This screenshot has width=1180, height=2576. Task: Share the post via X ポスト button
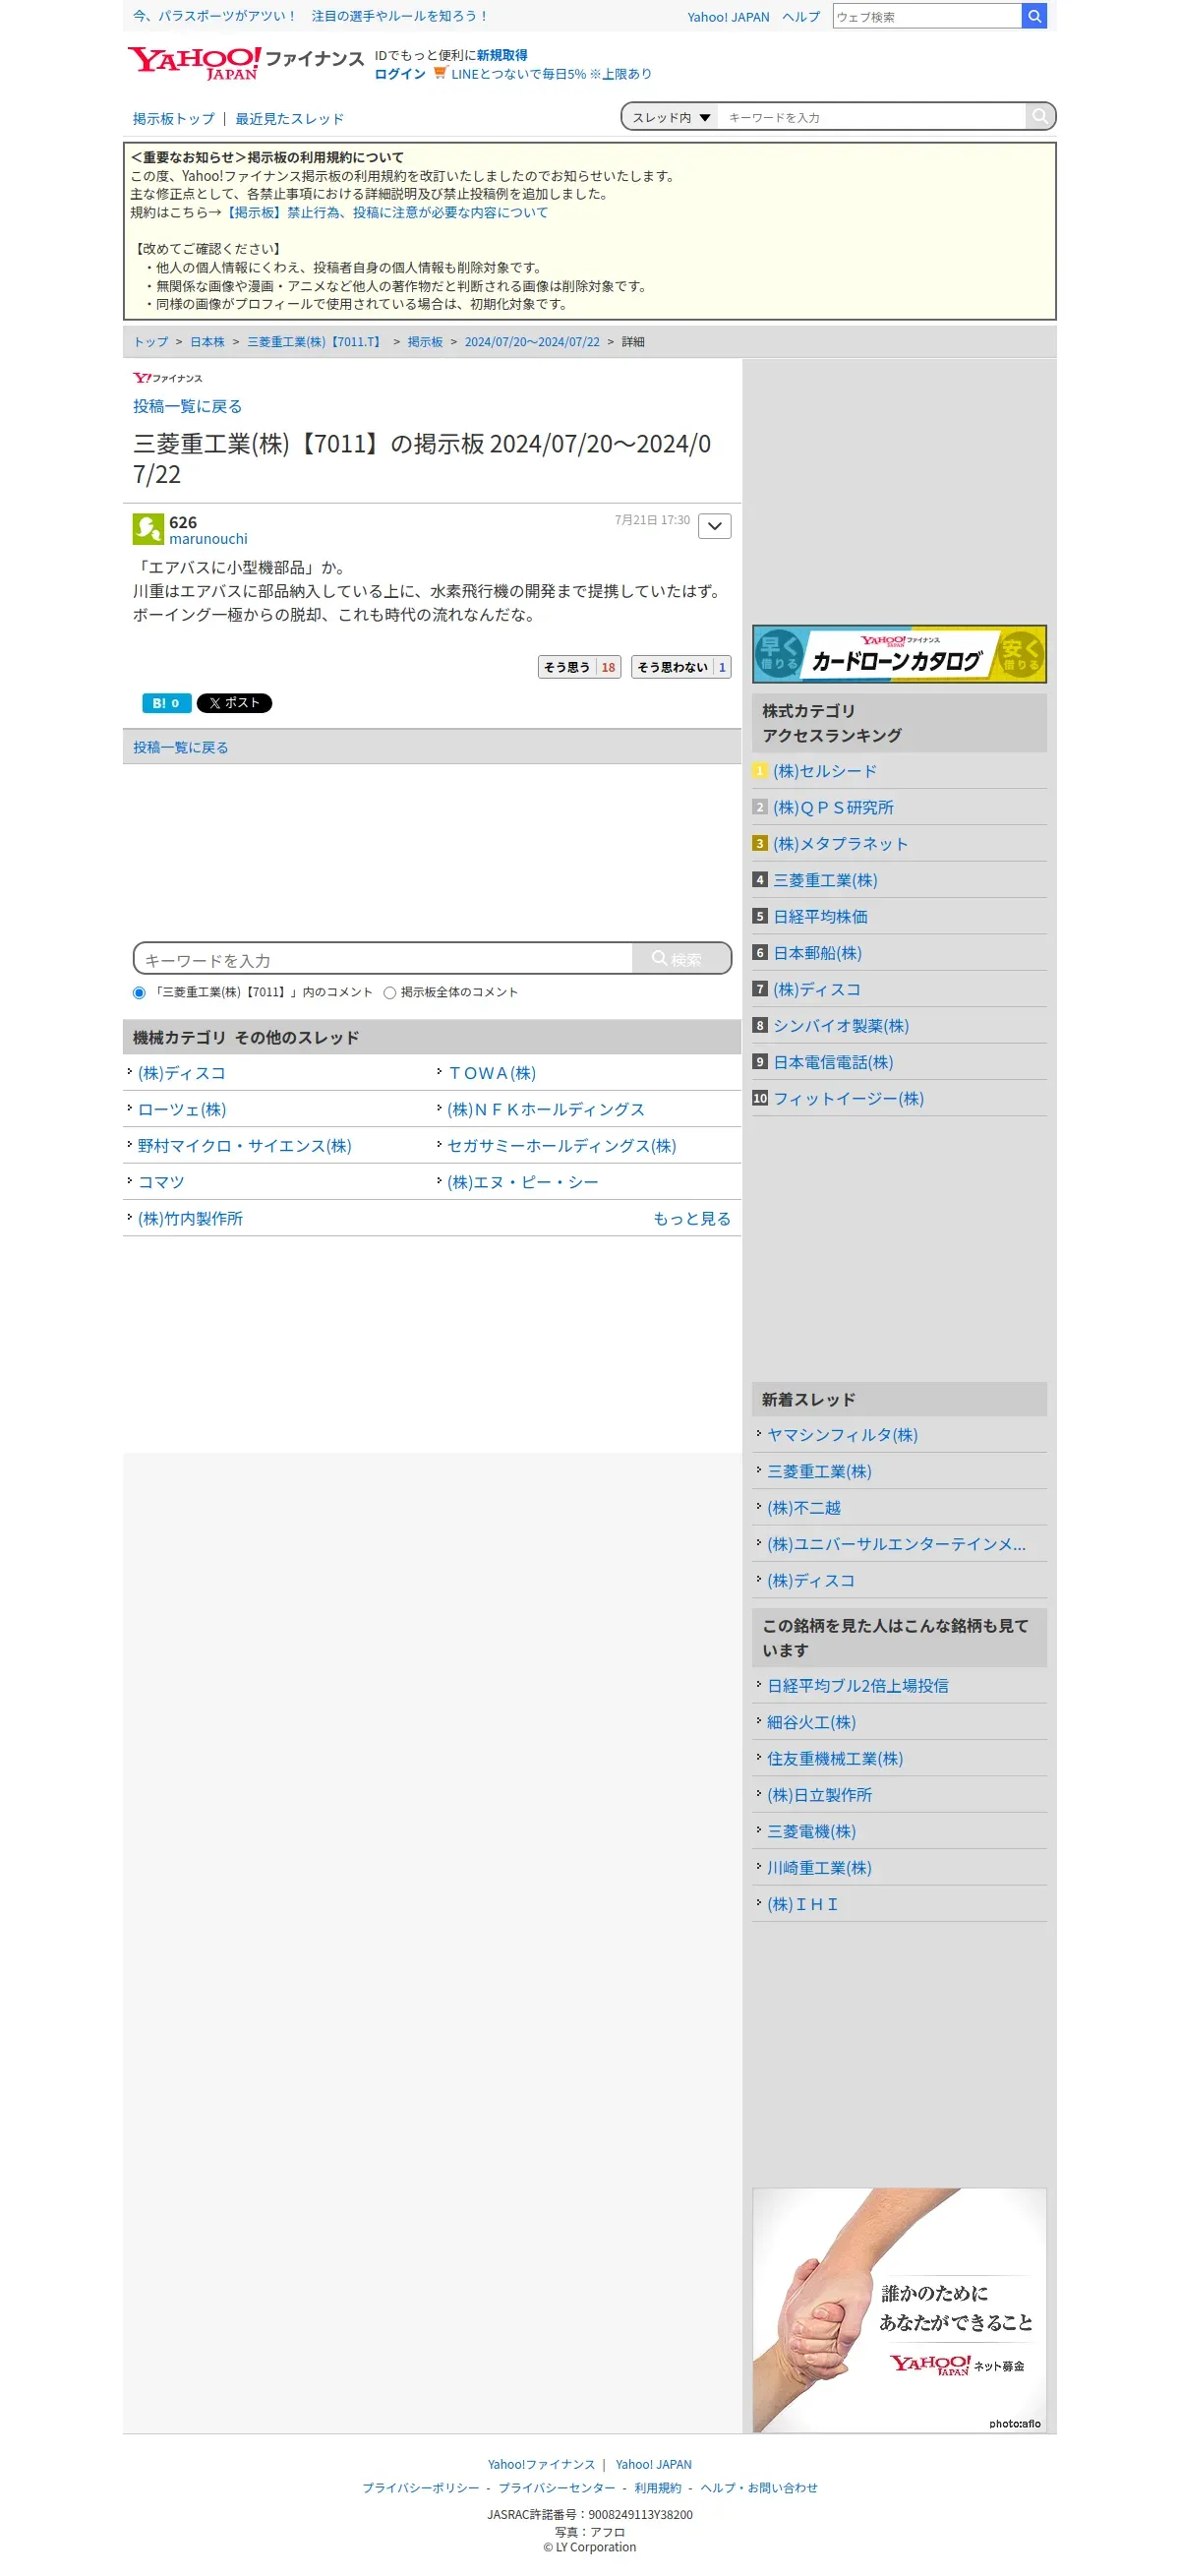pos(234,703)
